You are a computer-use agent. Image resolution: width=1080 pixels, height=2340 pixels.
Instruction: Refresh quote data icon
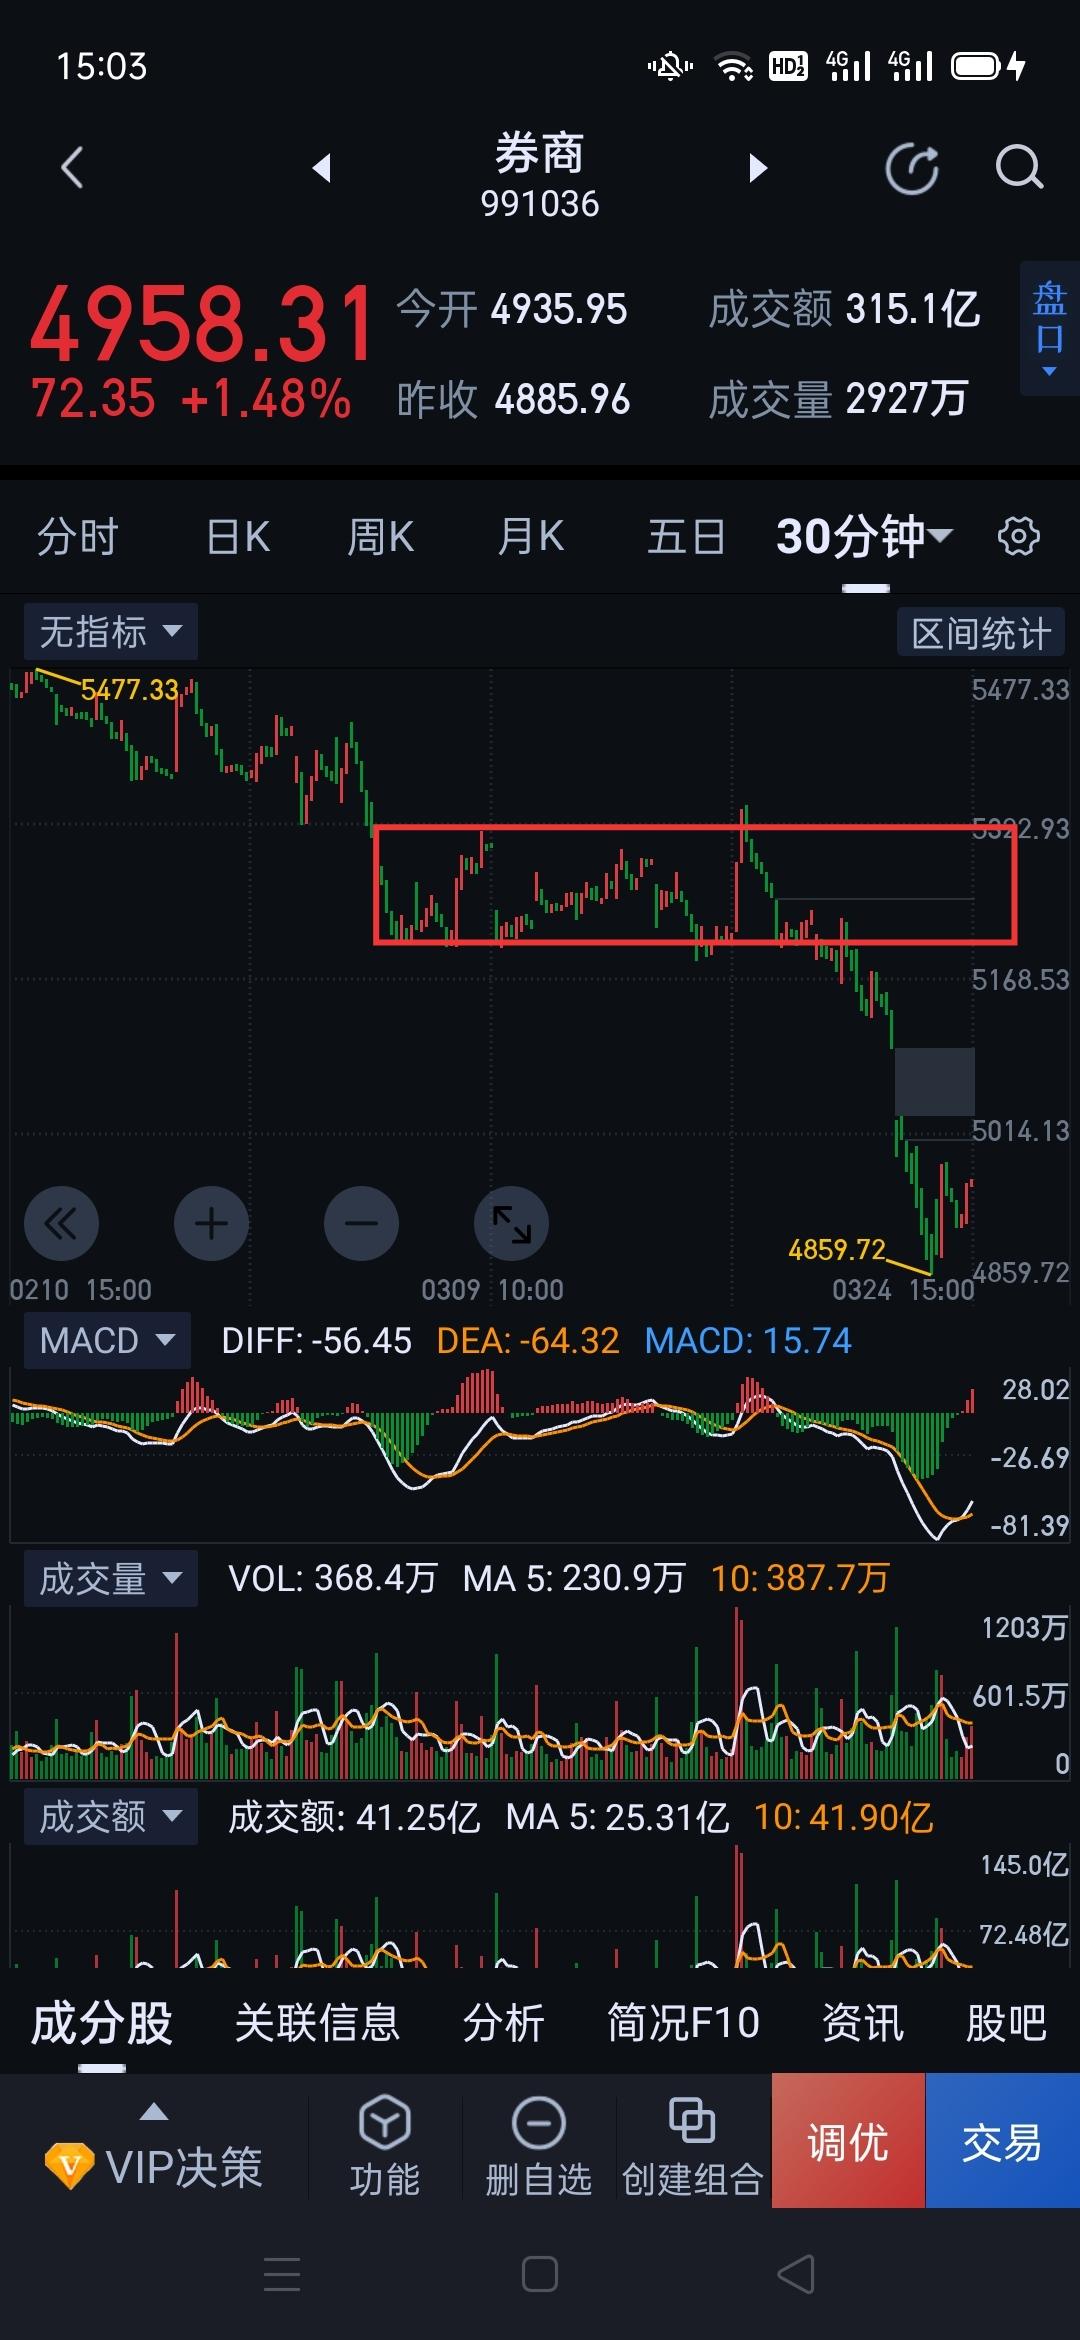click(912, 167)
